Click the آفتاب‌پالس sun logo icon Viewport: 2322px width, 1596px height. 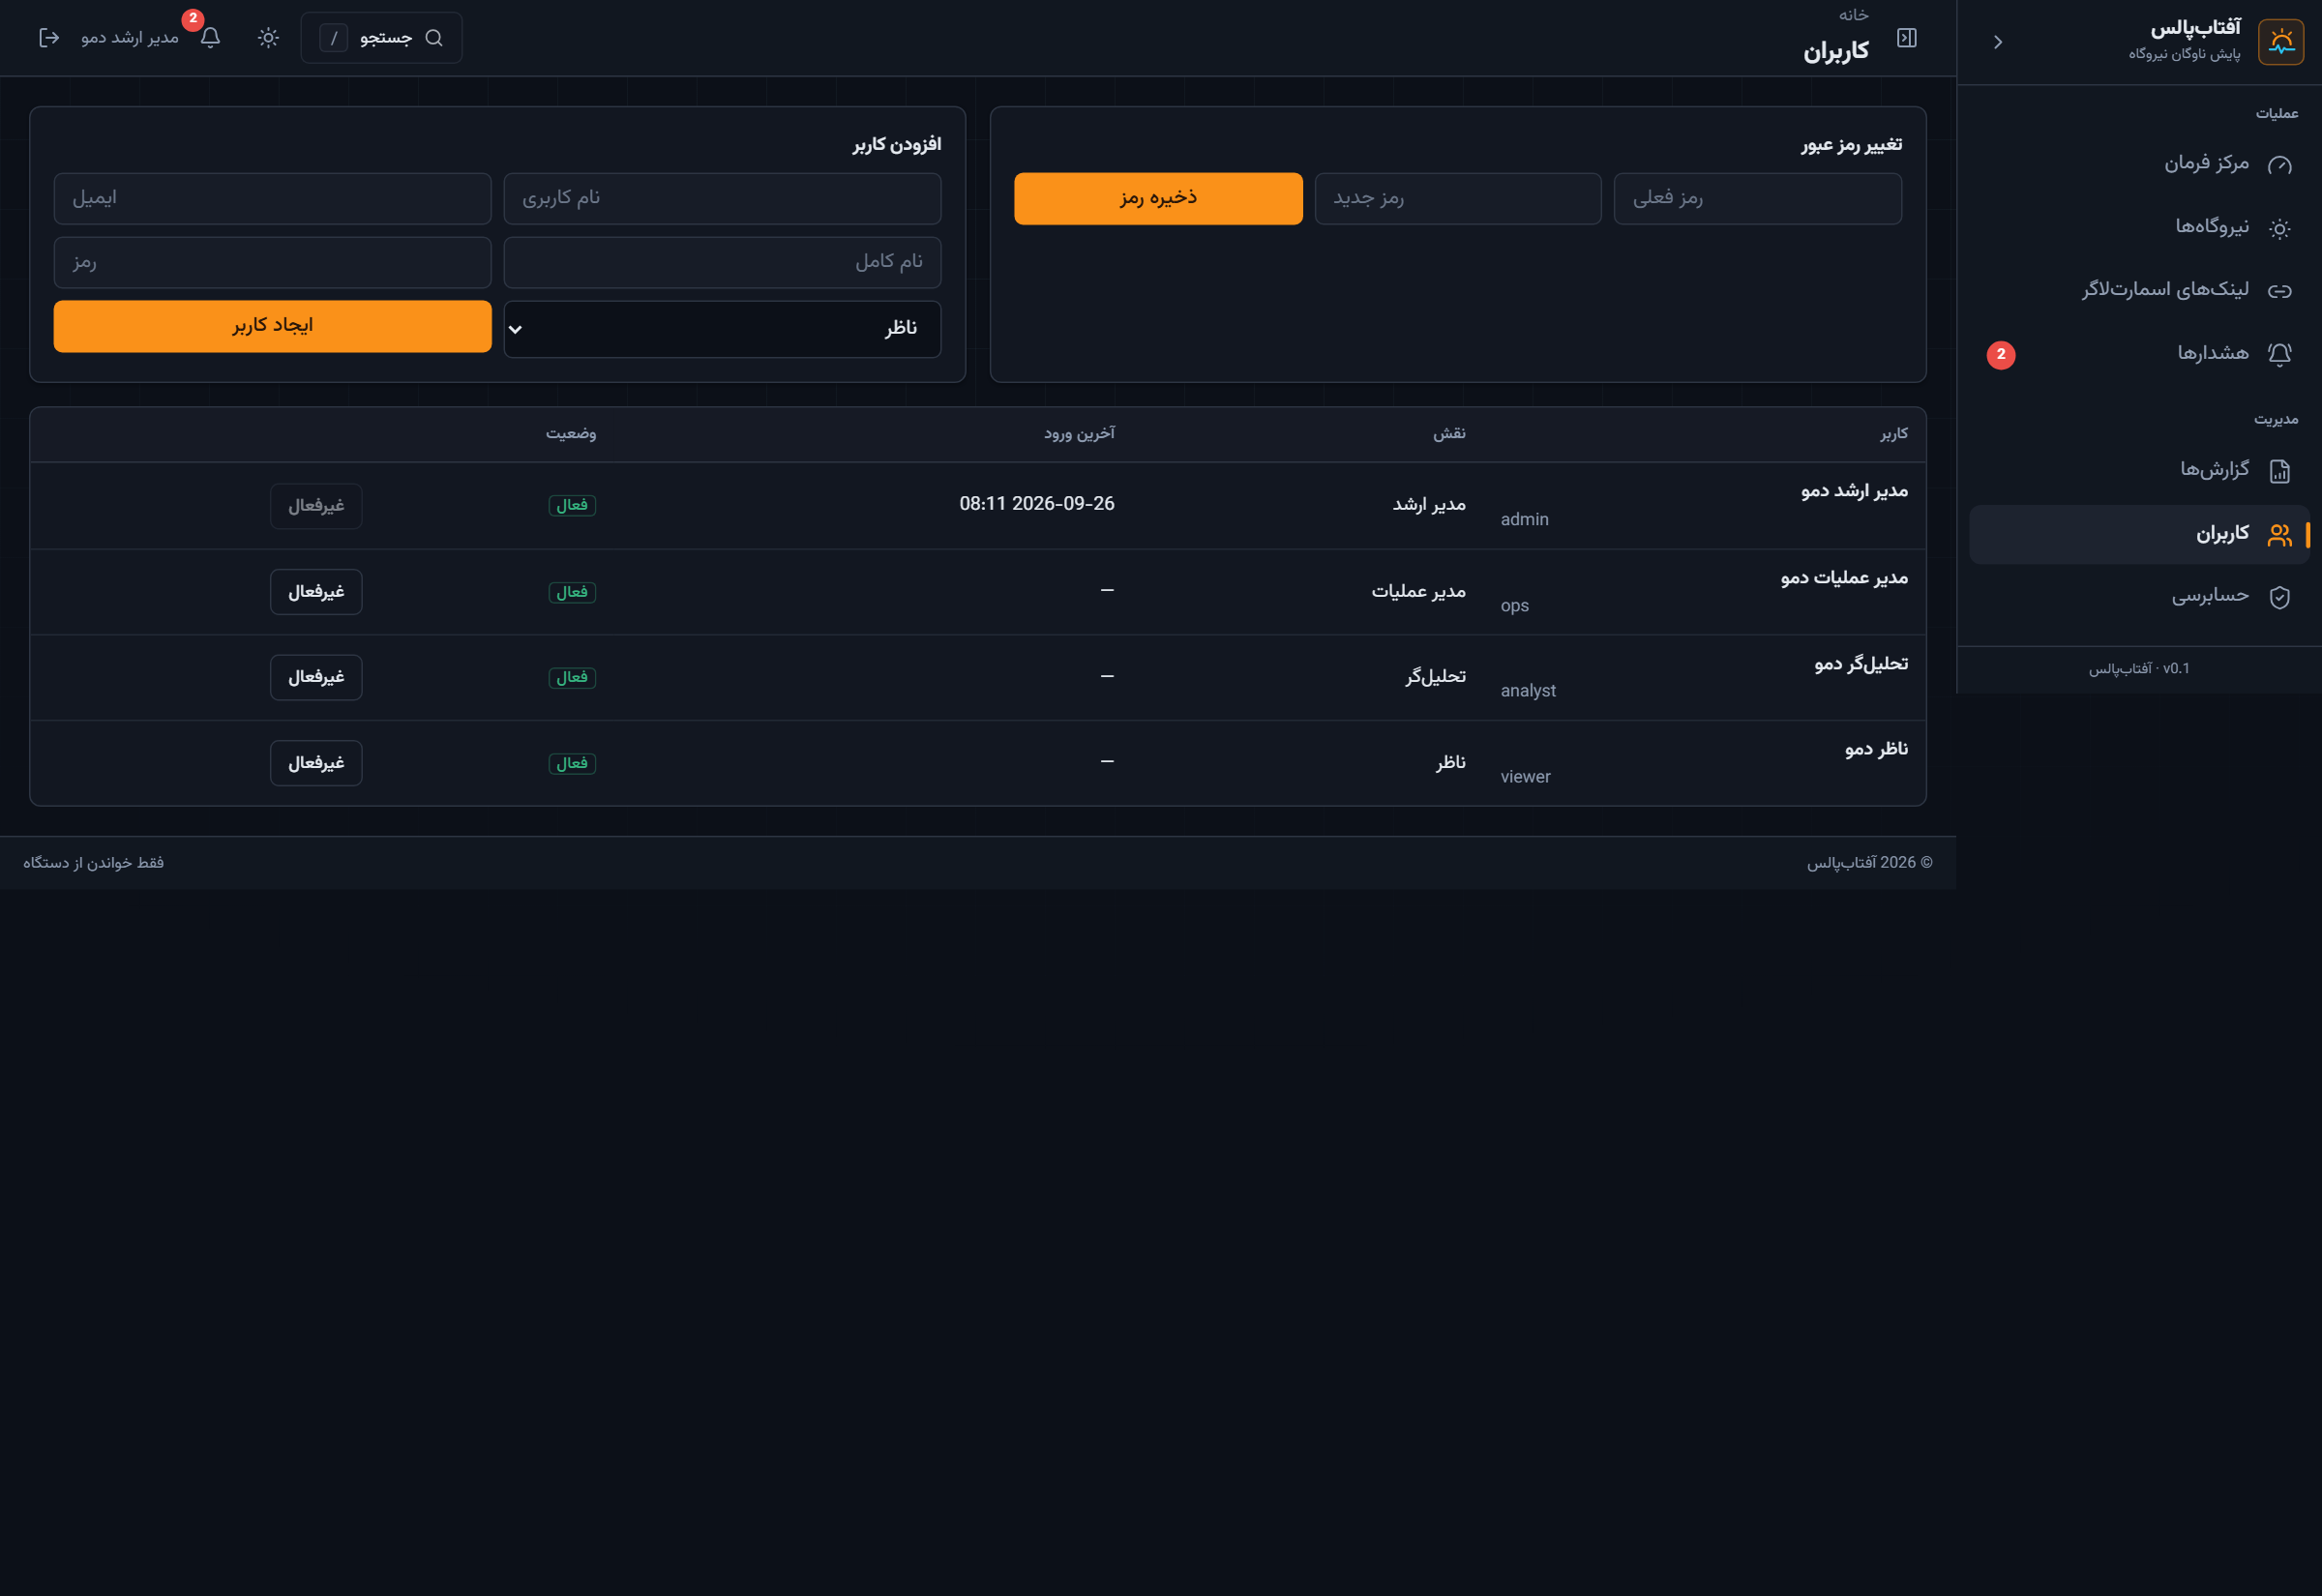pyautogui.click(x=2281, y=42)
